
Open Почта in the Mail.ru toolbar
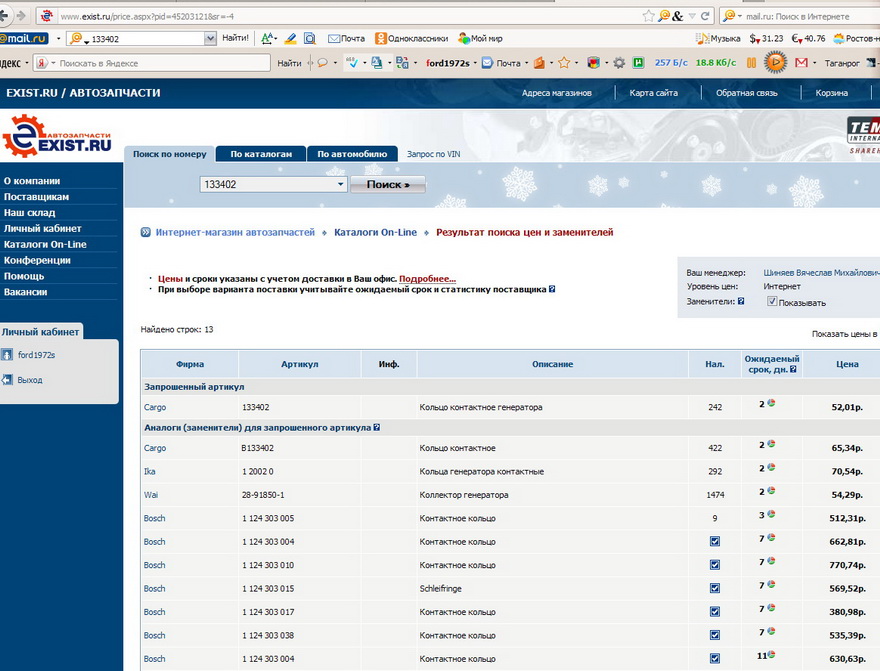346,39
